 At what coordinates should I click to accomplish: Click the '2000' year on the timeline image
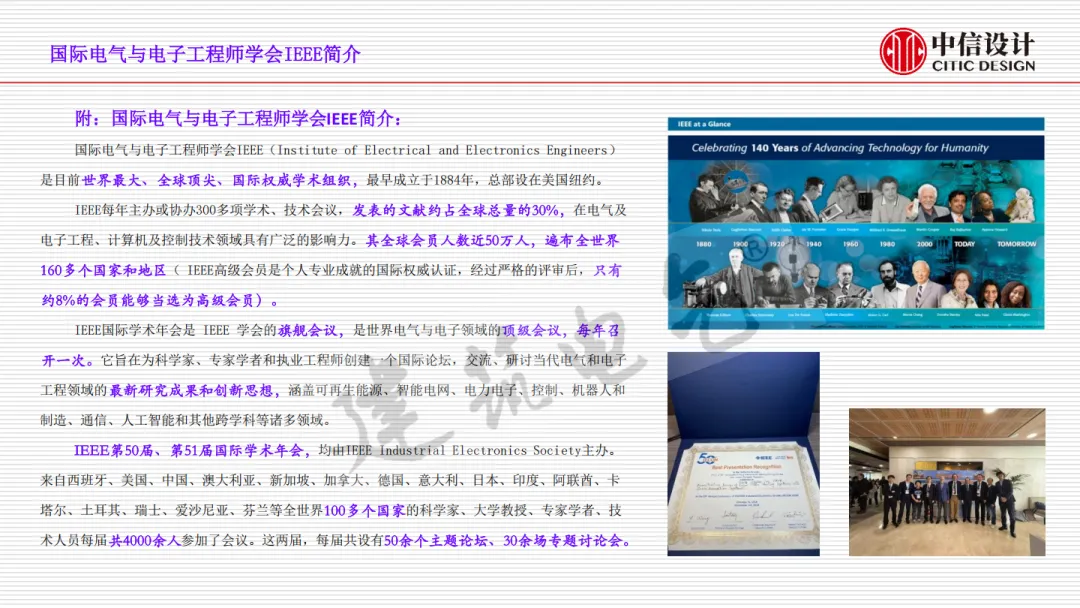924,244
